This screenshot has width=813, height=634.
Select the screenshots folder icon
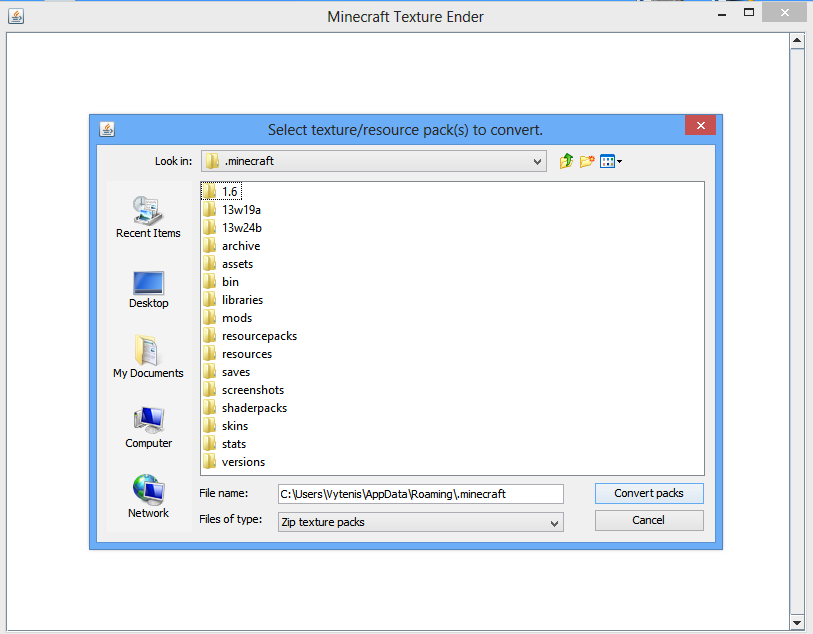click(209, 390)
